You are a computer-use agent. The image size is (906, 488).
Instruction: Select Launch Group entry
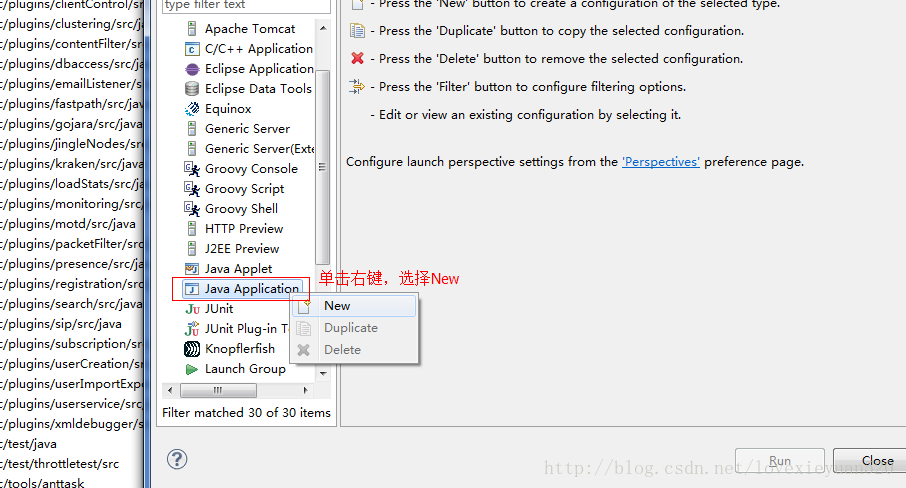245,369
